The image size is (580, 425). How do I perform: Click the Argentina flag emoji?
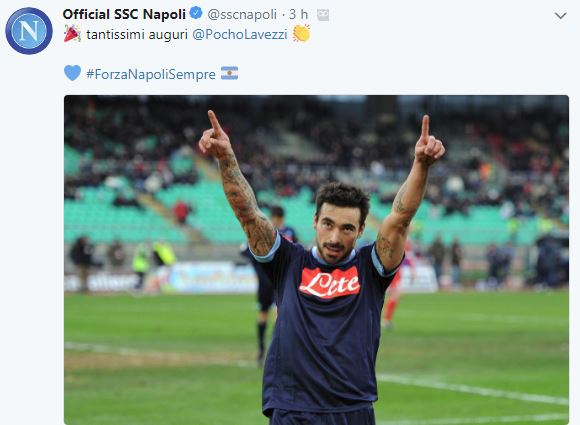[x=229, y=73]
